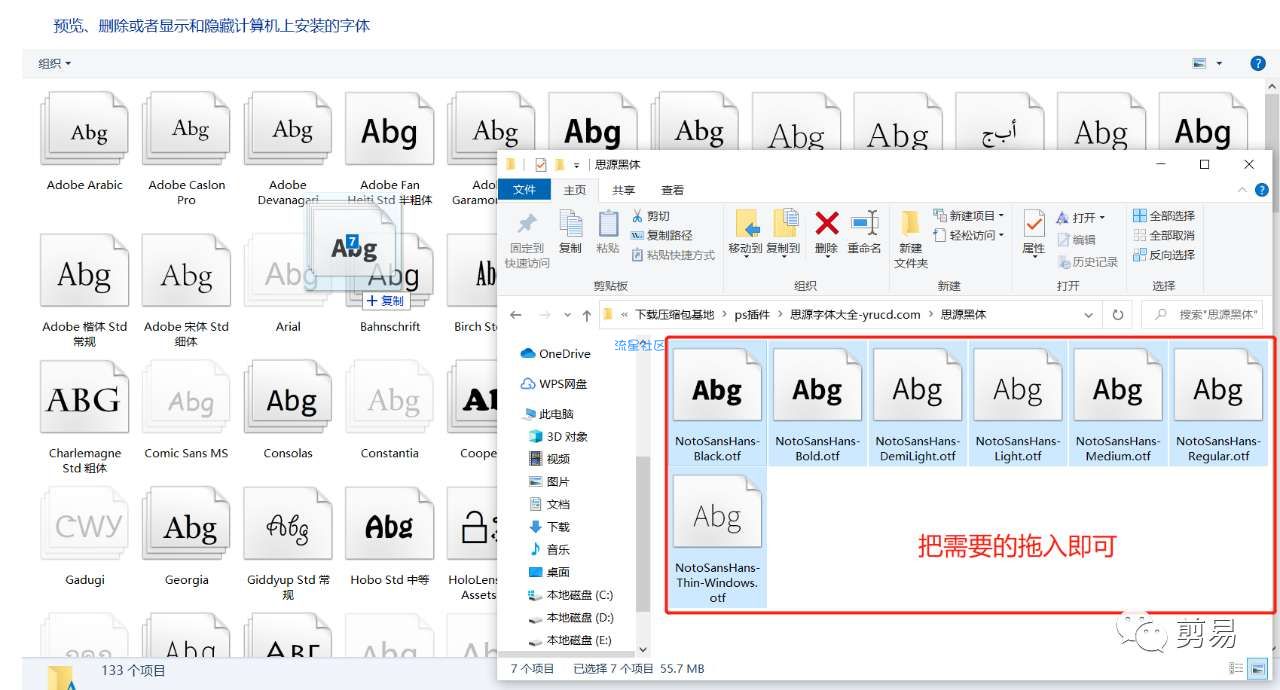1280x690 pixels.
Task: Select Georgia font in Fonts window
Action: (187, 536)
